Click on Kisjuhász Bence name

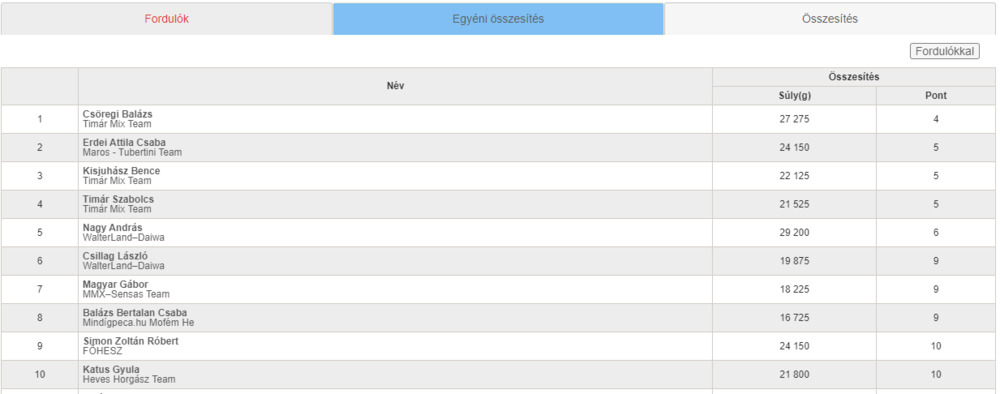point(121,171)
